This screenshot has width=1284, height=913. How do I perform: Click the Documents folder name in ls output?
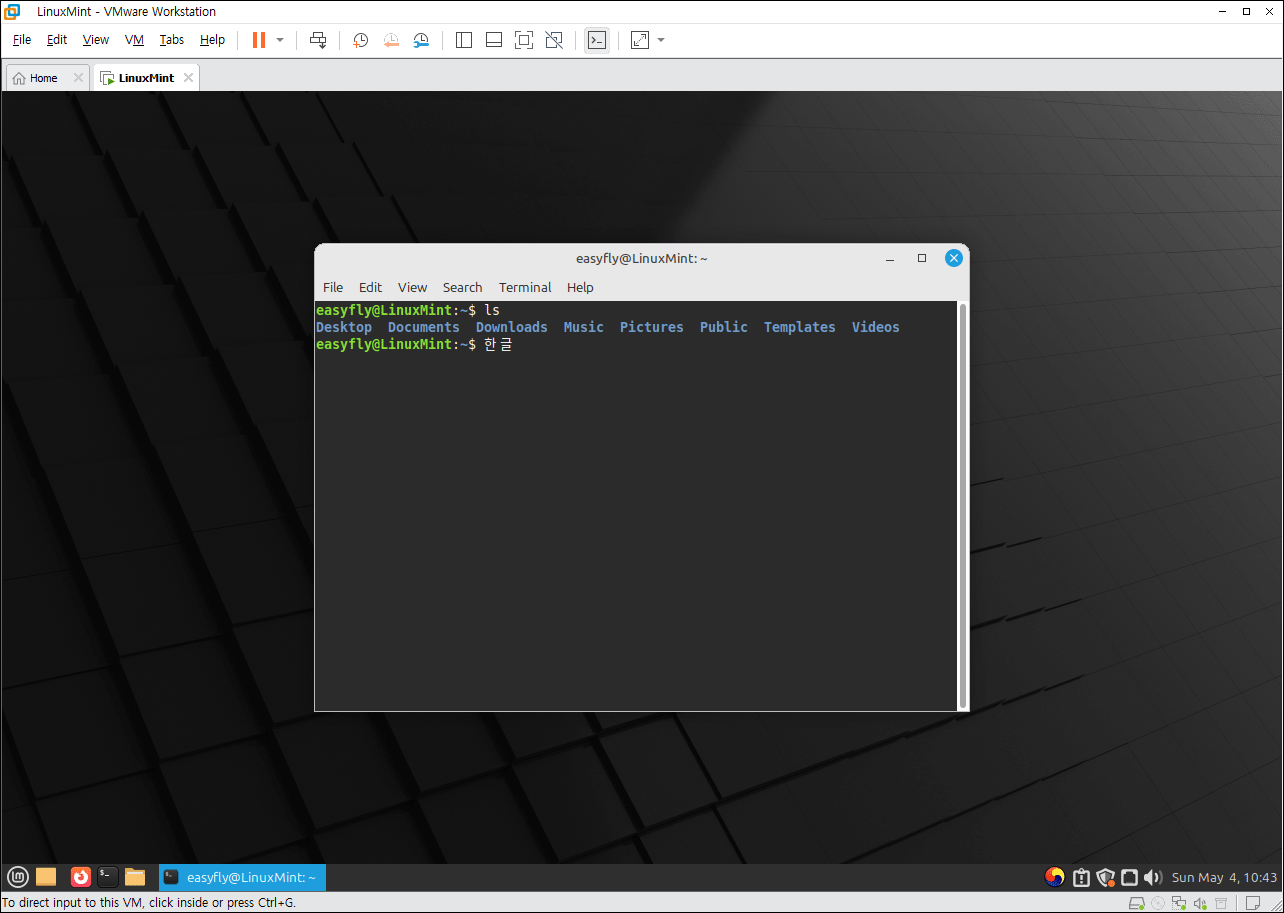[424, 327]
